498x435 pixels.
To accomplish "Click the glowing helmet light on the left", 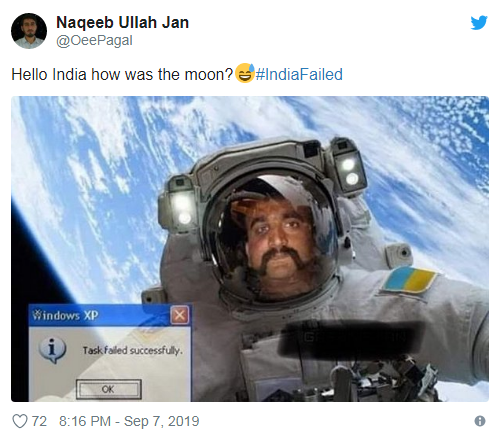I will (x=183, y=208).
